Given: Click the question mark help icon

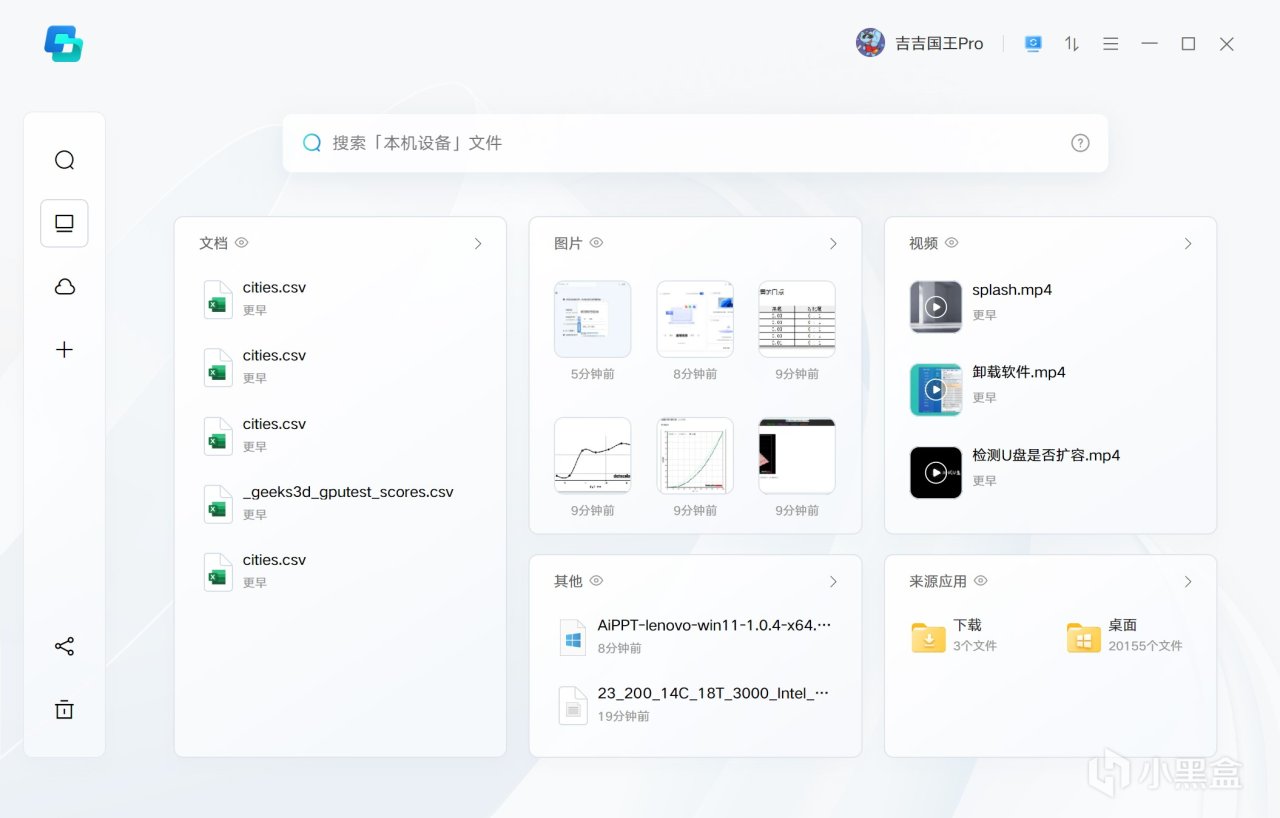Looking at the screenshot, I should coord(1080,143).
